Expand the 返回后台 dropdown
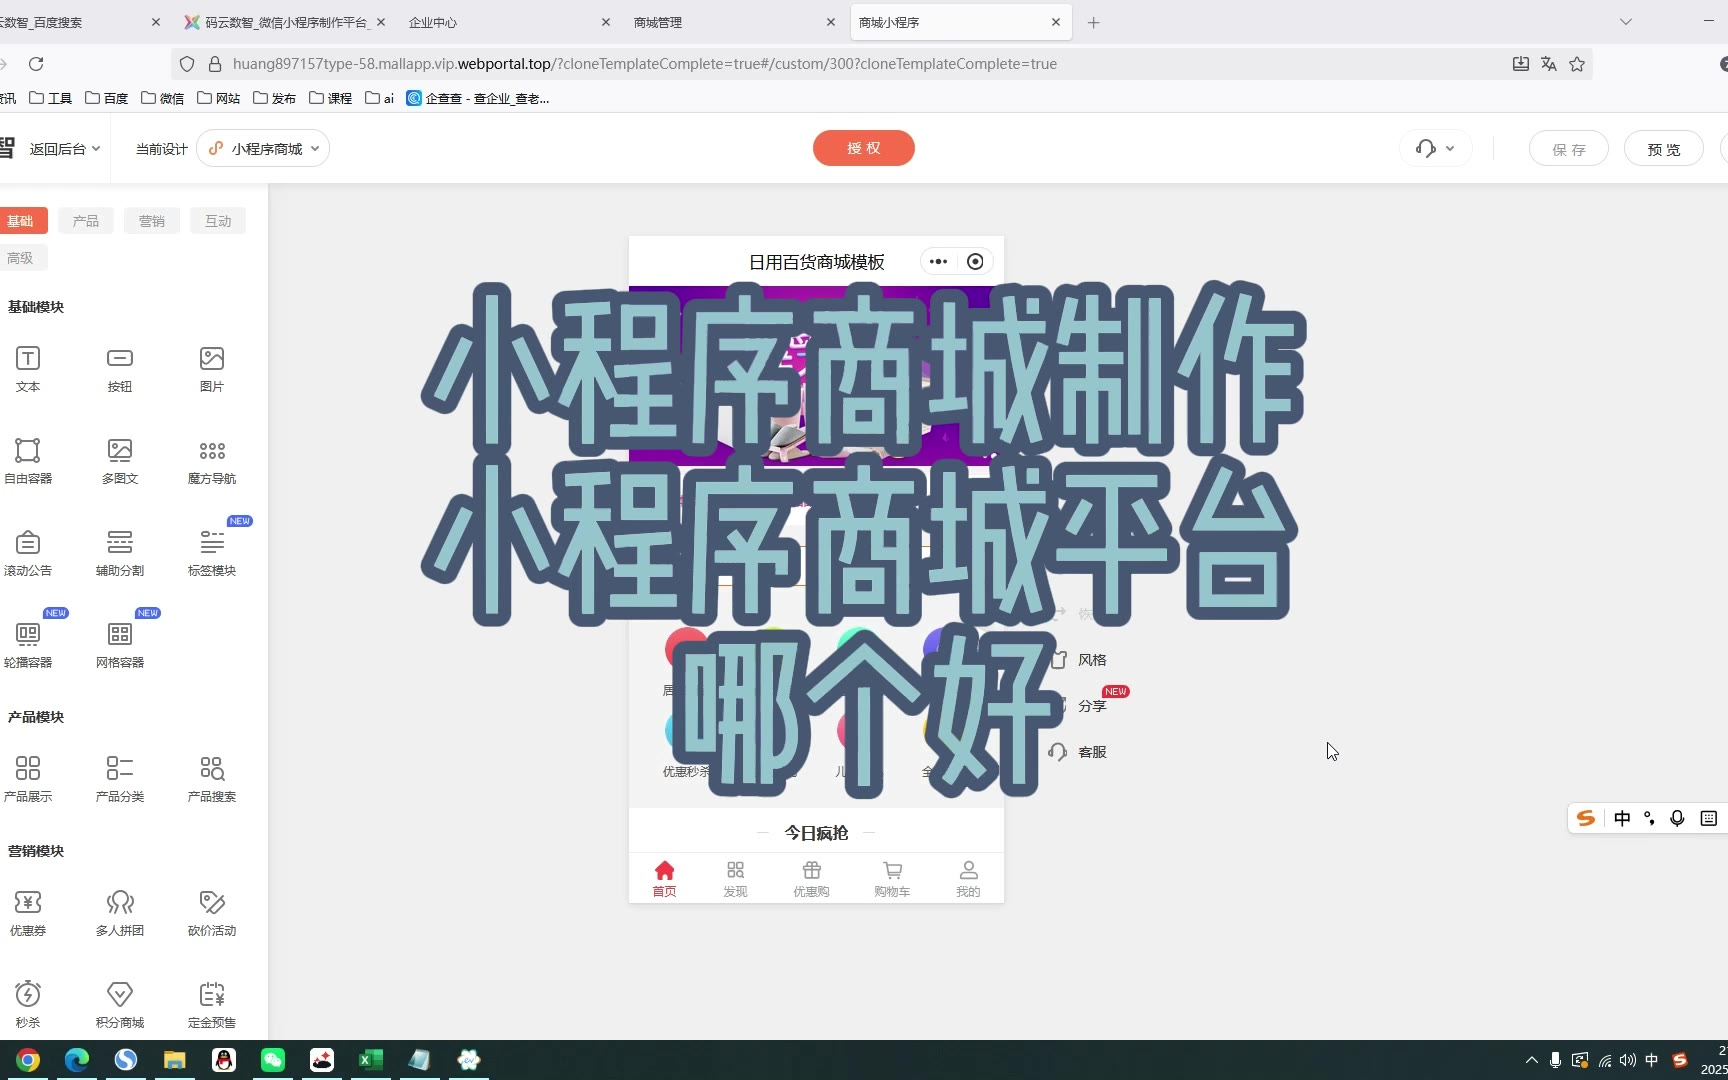1728x1080 pixels. (x=65, y=149)
